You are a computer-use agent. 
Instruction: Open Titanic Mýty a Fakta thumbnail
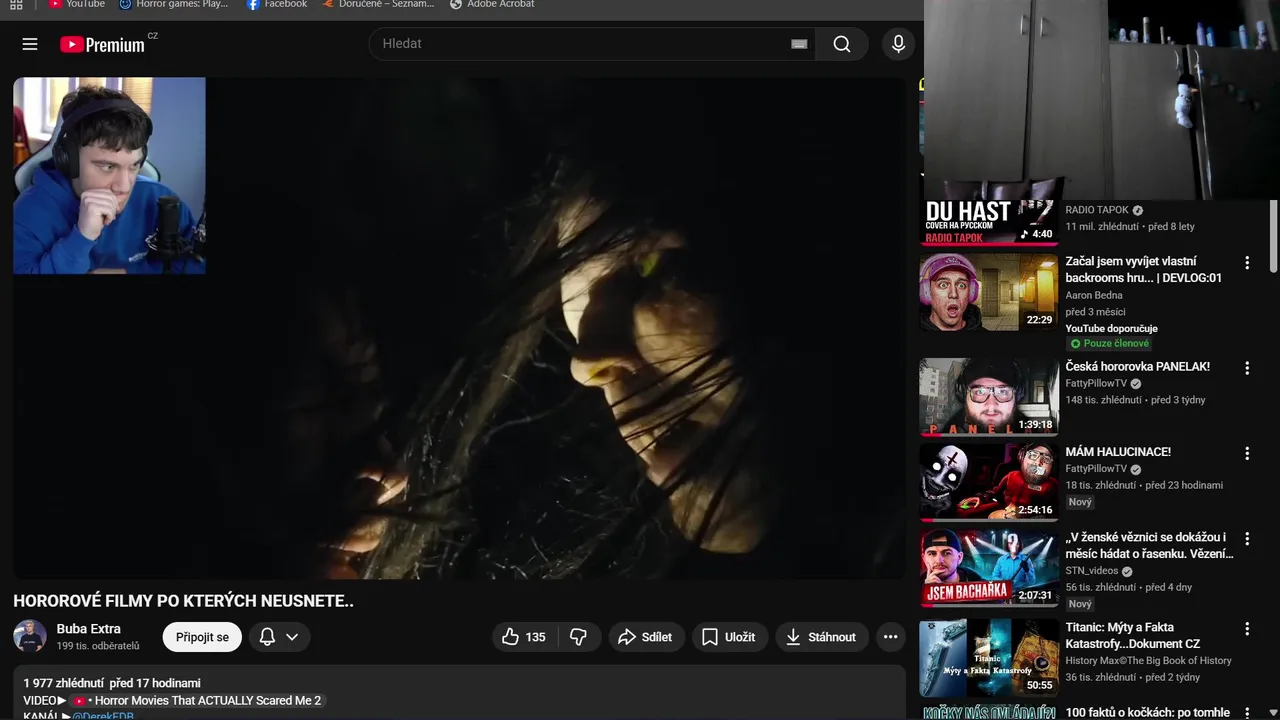coord(989,657)
